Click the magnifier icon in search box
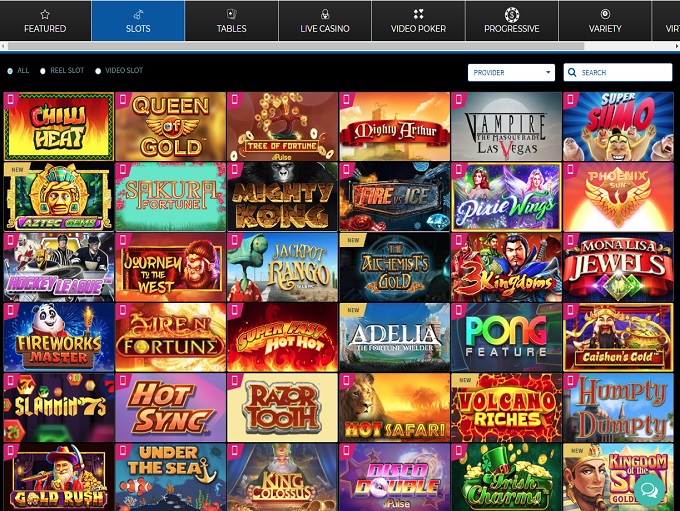680x511 pixels. point(572,72)
